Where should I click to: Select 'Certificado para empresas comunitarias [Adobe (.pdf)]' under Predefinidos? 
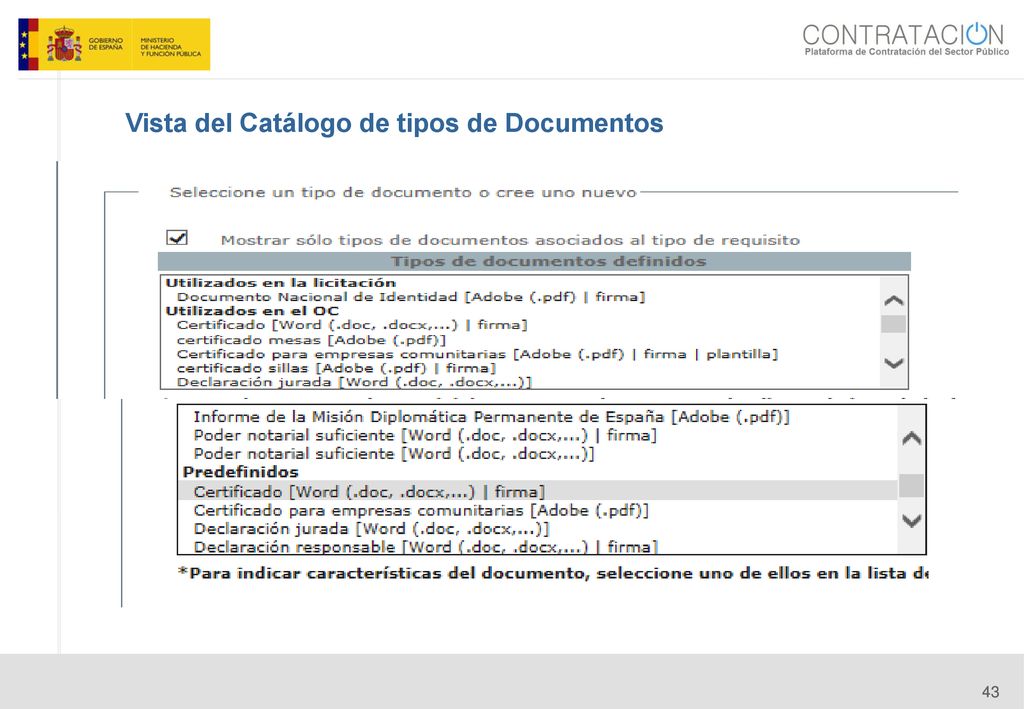click(x=421, y=511)
